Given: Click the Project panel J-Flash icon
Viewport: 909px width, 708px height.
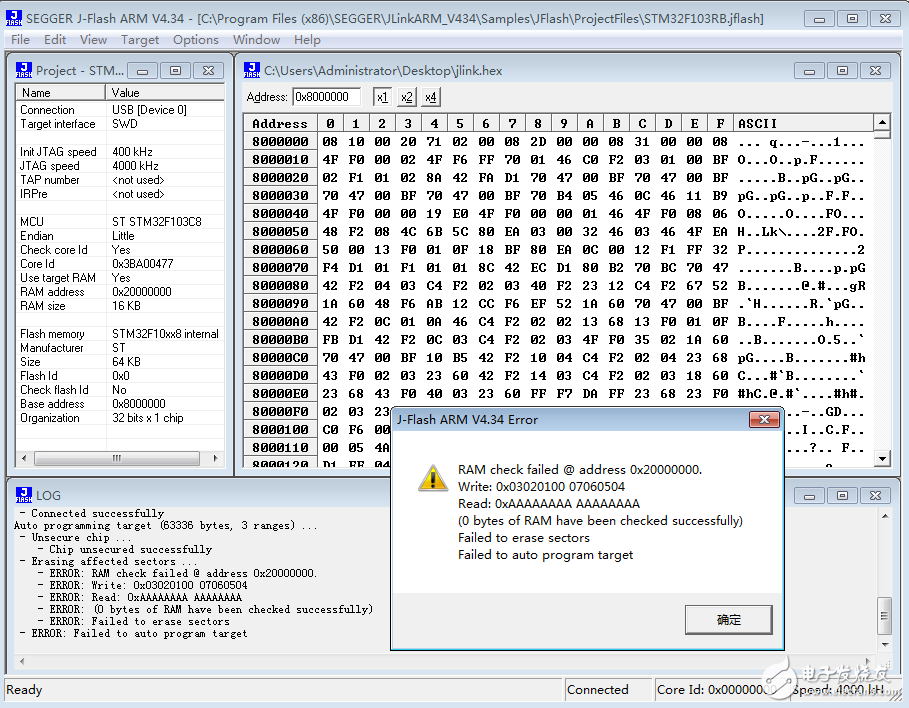Looking at the screenshot, I should (24, 70).
